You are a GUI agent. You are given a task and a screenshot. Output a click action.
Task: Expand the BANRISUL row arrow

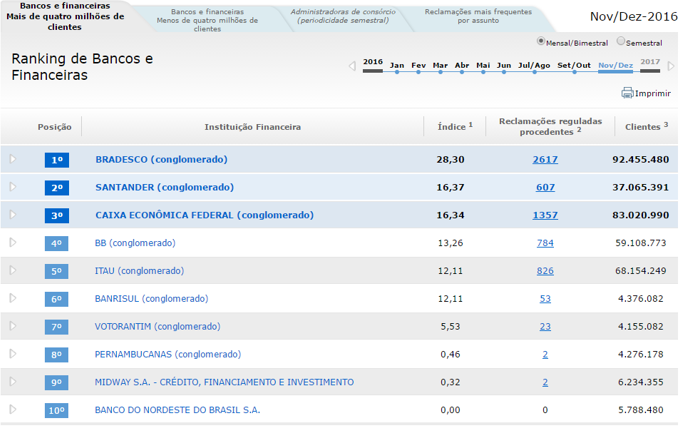(x=13, y=298)
